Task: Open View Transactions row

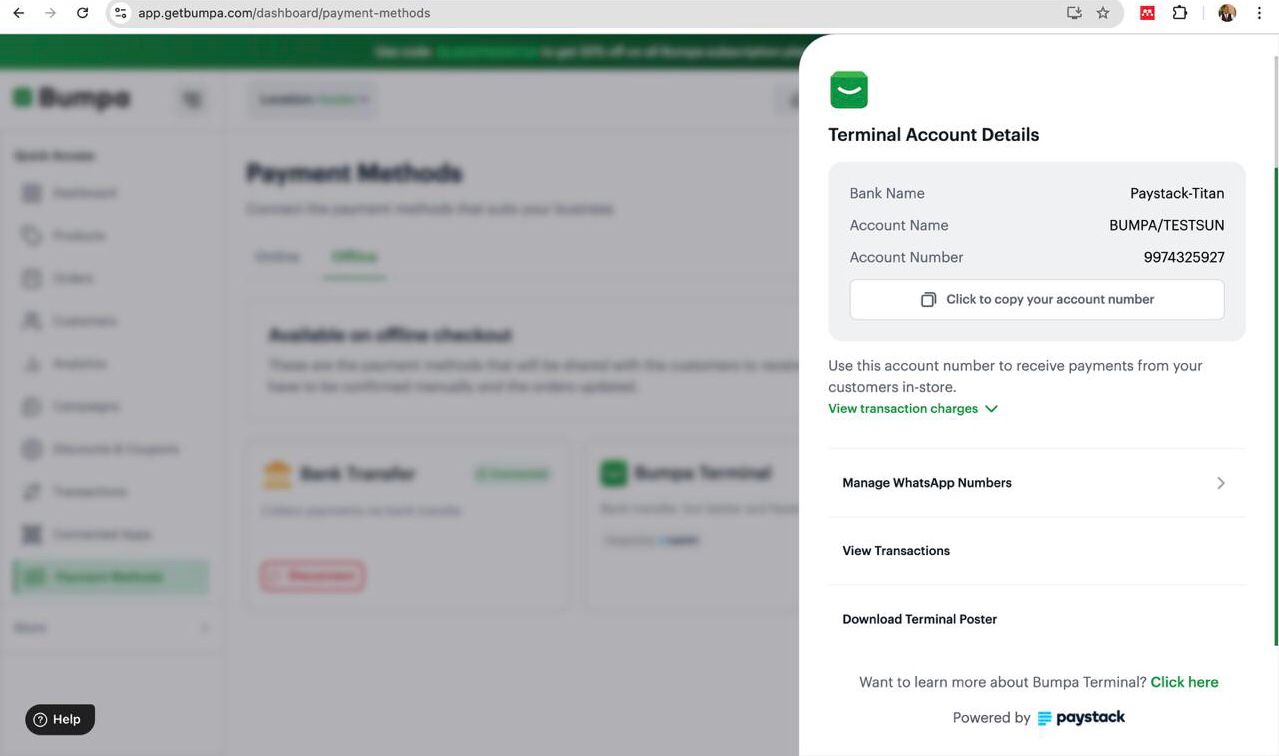Action: (x=1037, y=551)
